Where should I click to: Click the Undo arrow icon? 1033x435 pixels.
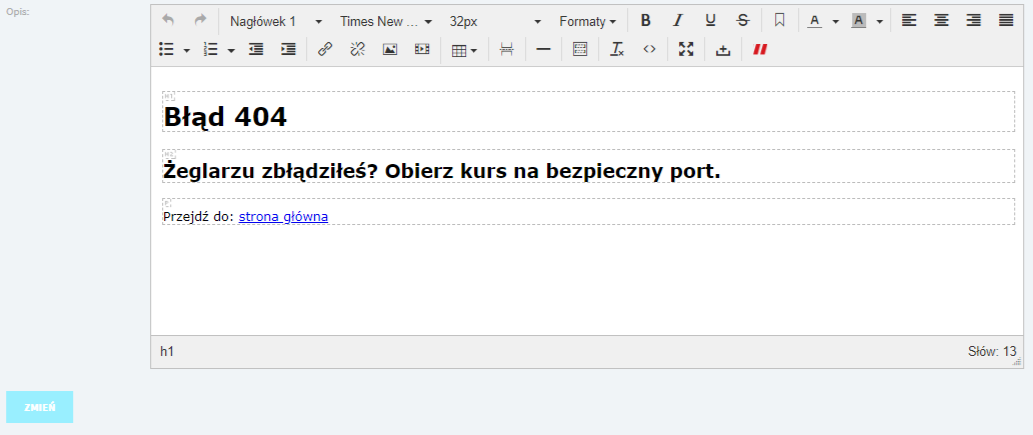point(168,20)
